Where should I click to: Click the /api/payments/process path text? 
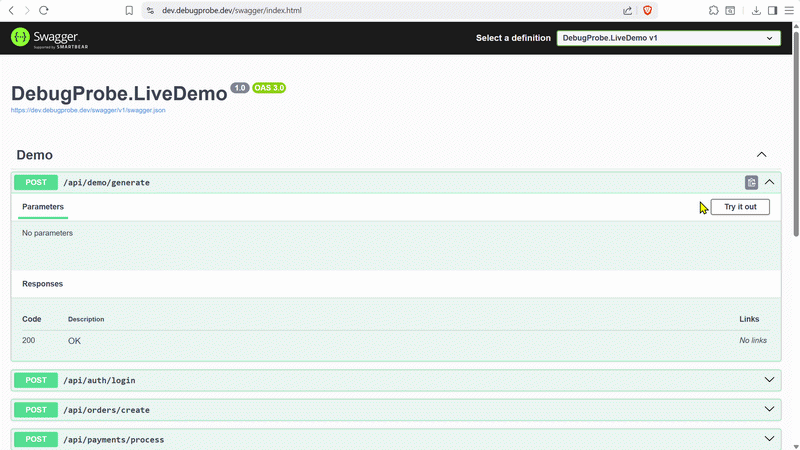(114, 440)
